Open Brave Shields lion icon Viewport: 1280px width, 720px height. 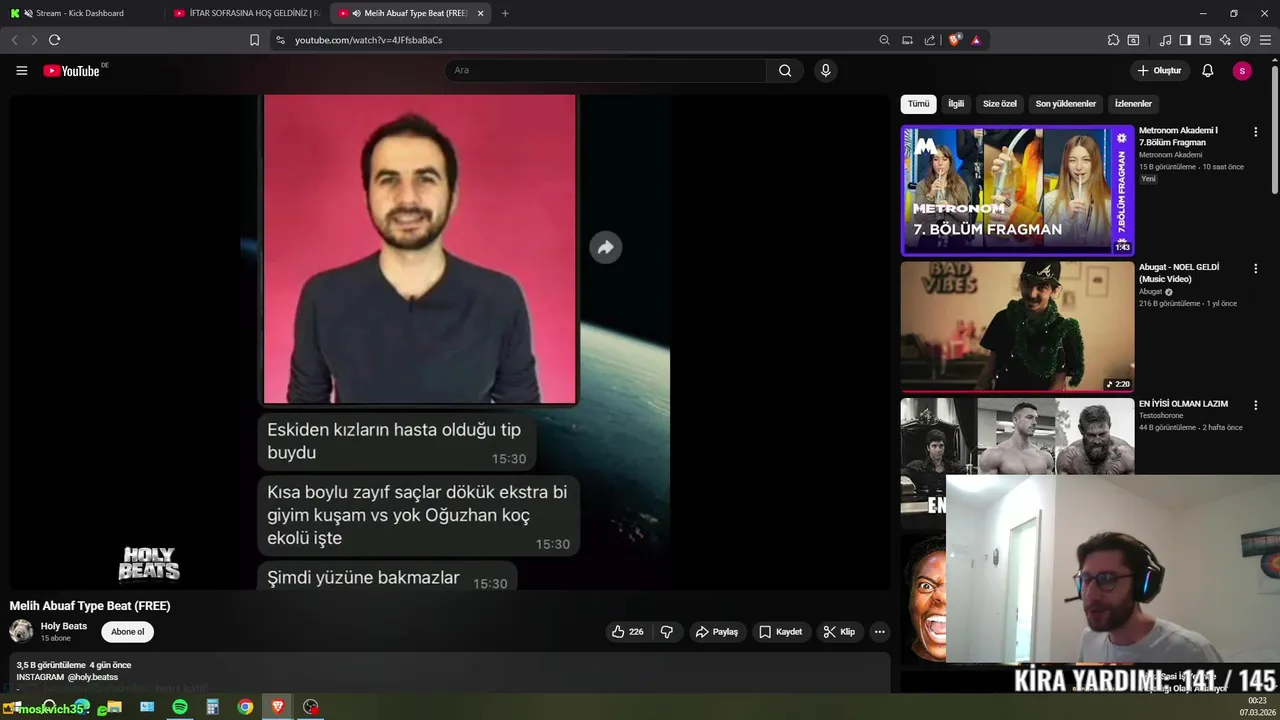[955, 40]
